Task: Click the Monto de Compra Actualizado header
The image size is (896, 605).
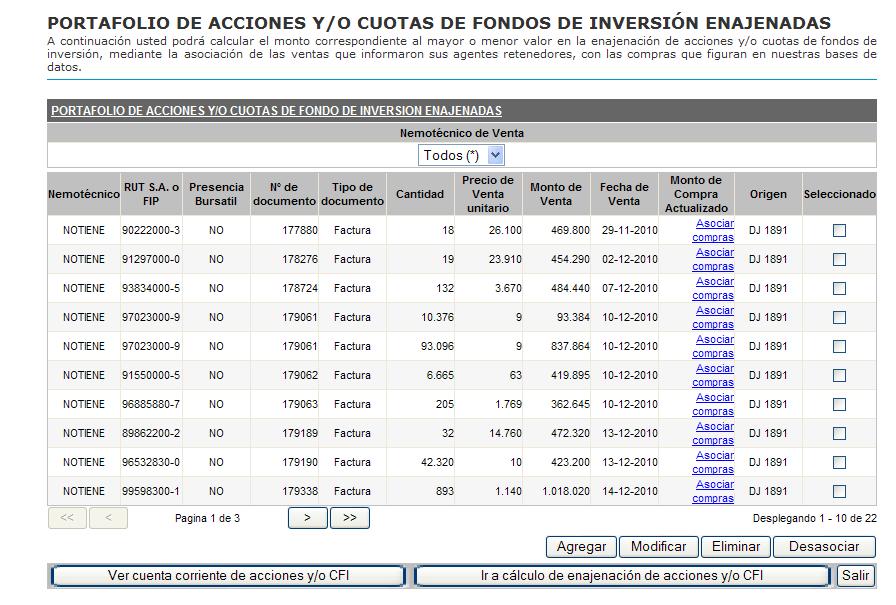Action: point(696,194)
